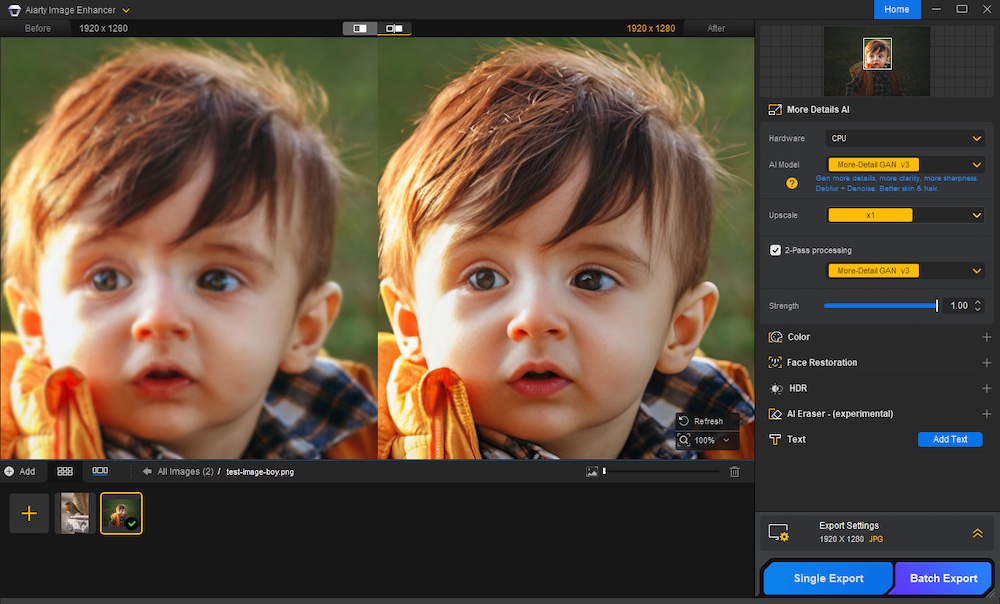Switch to filmstrip thumbnail view
1000x604 pixels.
click(100, 471)
